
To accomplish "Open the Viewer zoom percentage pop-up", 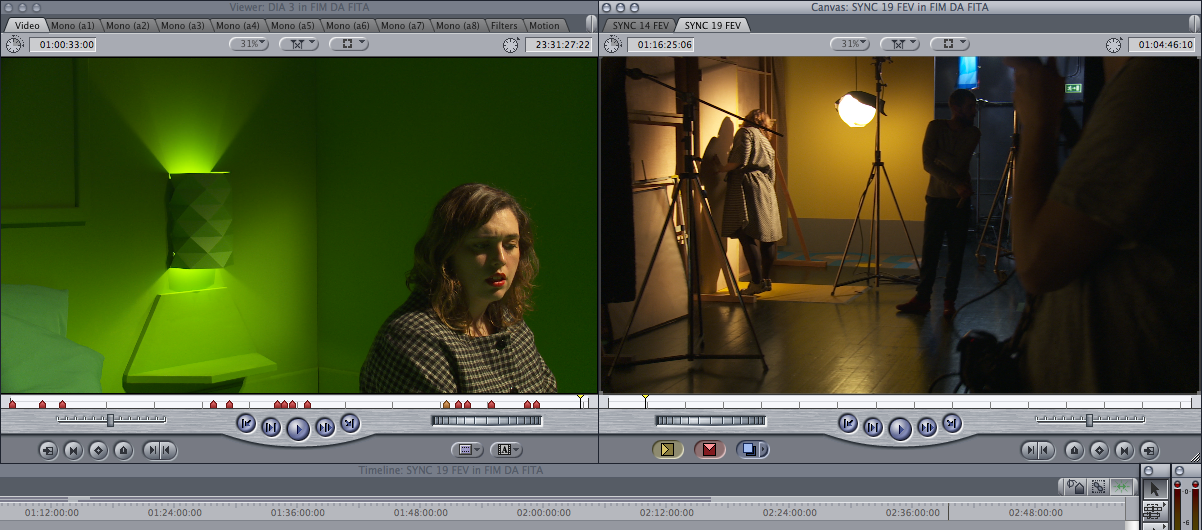I will point(249,44).
